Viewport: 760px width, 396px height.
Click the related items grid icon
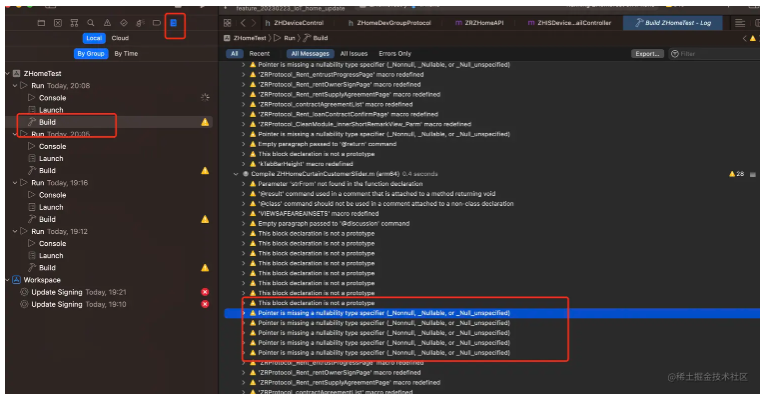click(x=227, y=23)
